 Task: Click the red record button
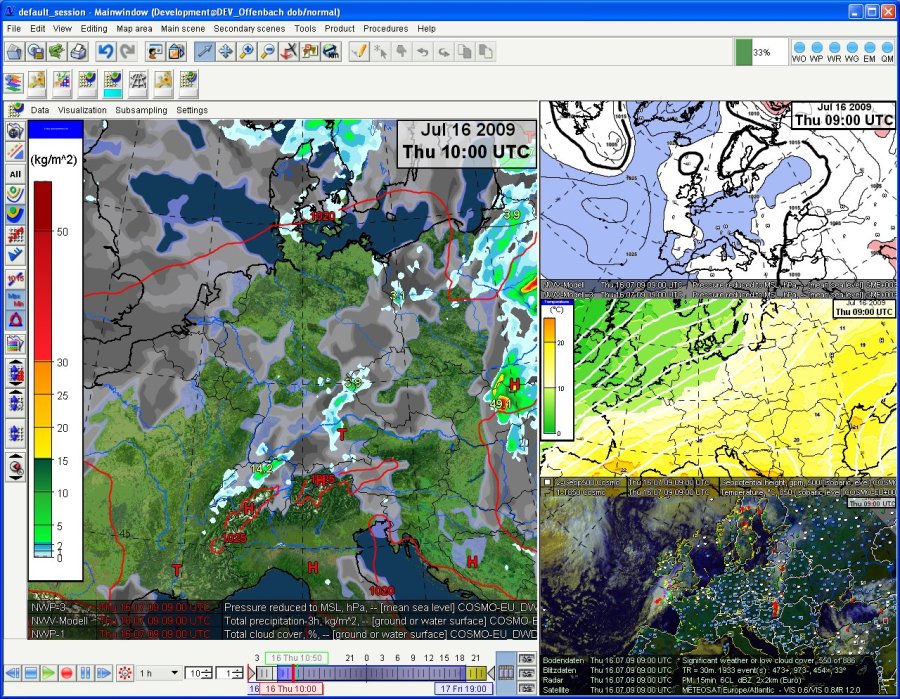[67, 673]
